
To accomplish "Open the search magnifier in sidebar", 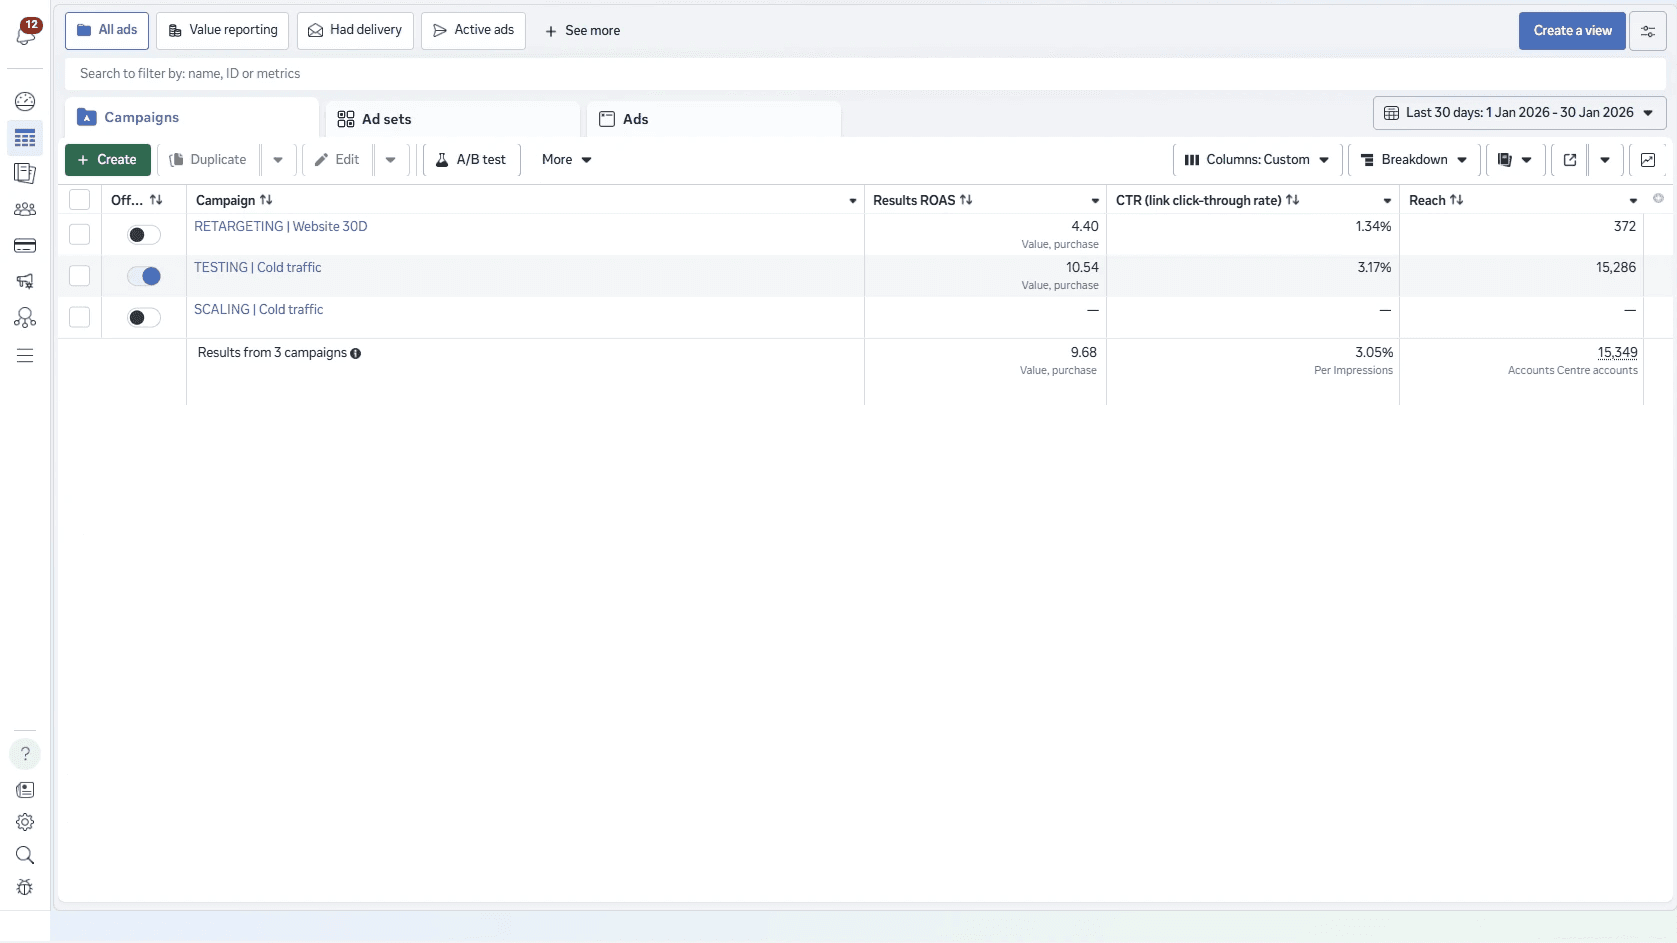I will coord(25,855).
